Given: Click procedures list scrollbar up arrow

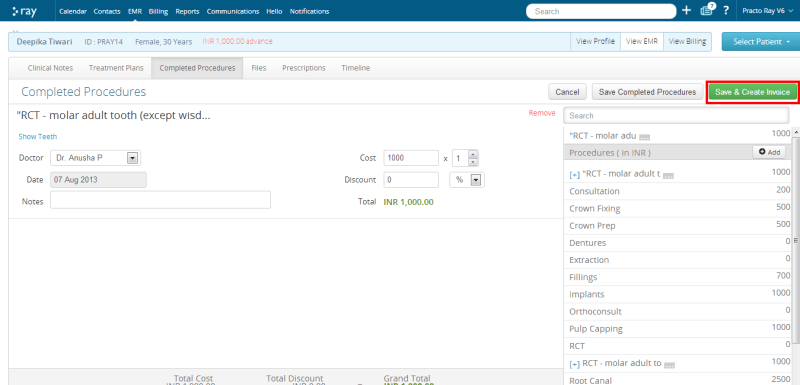Looking at the screenshot, I should pos(795,133).
